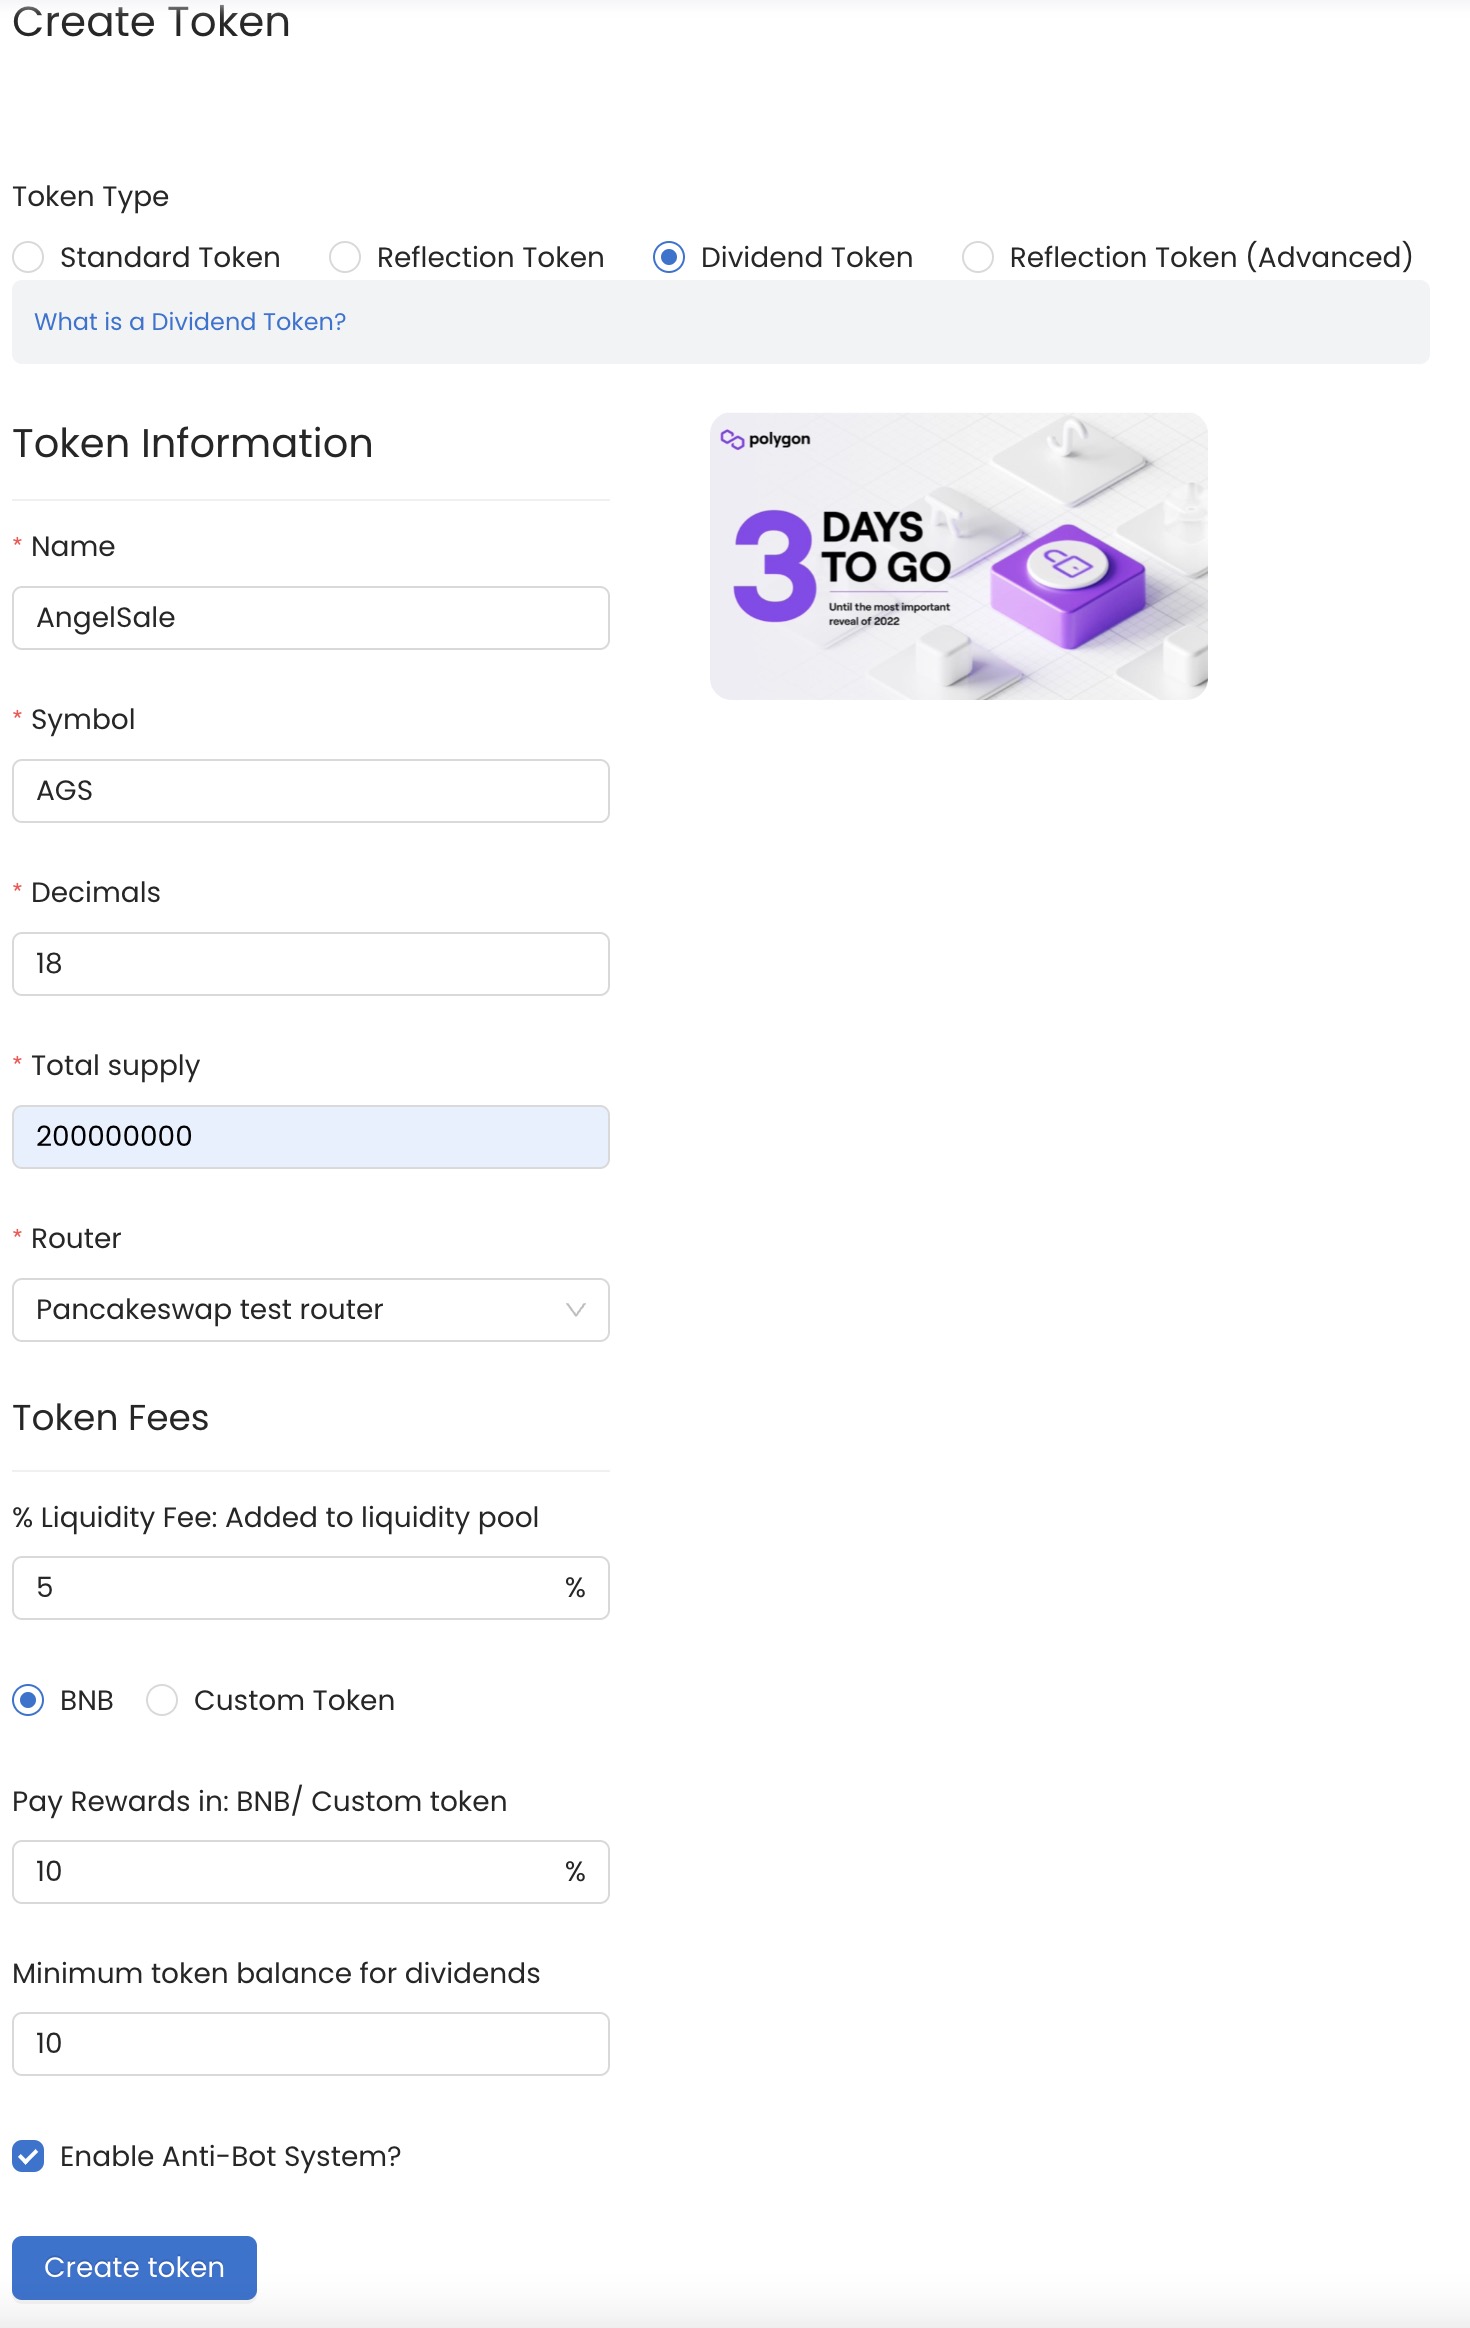Screen dimensions: 1470x2328
Task: Choose the Reflection Token type
Action: [345, 257]
